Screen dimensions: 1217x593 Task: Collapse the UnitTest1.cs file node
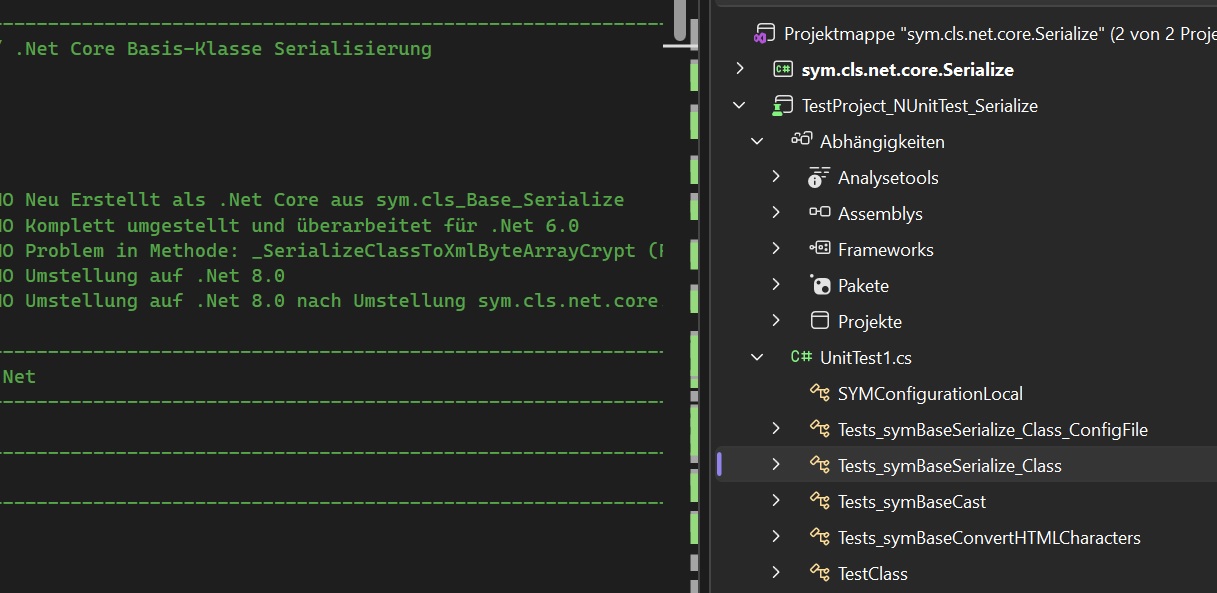[757, 357]
